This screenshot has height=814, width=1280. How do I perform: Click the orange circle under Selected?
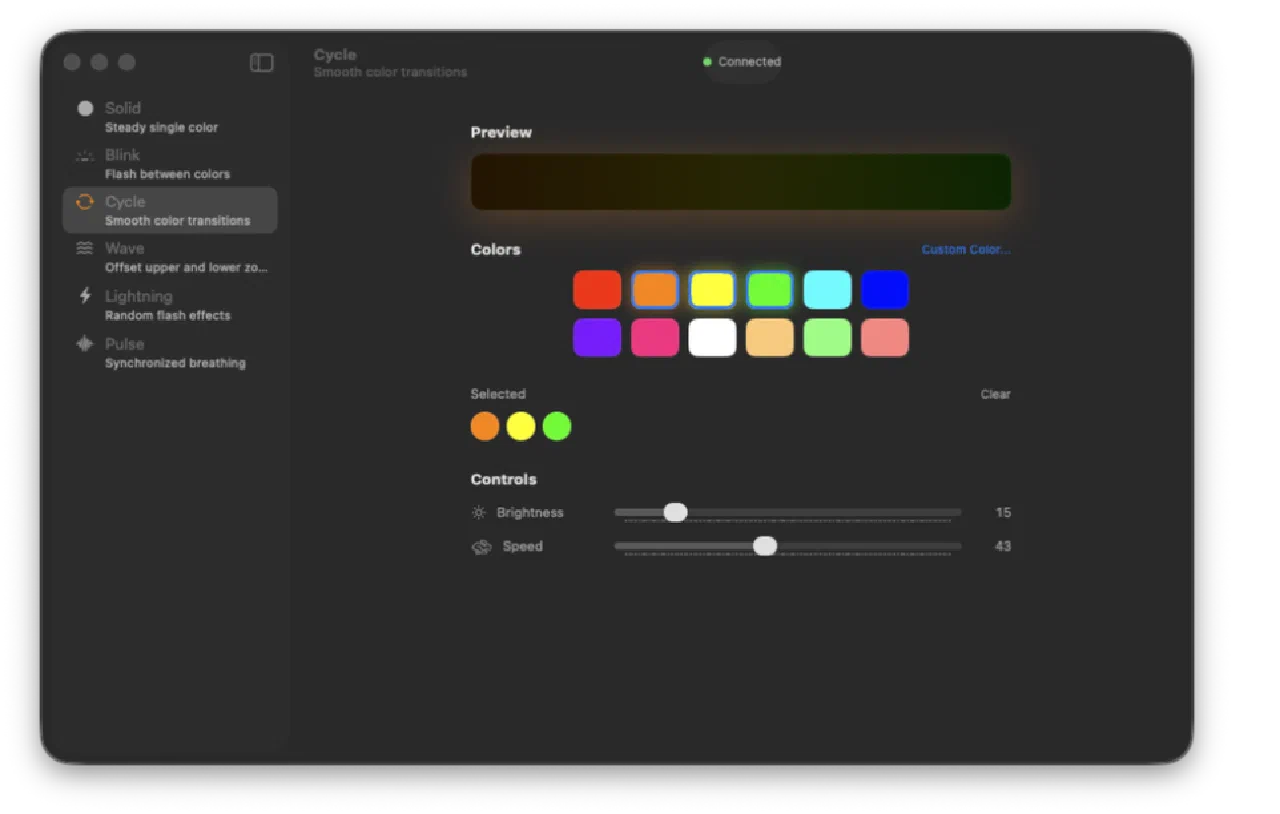pyautogui.click(x=485, y=427)
